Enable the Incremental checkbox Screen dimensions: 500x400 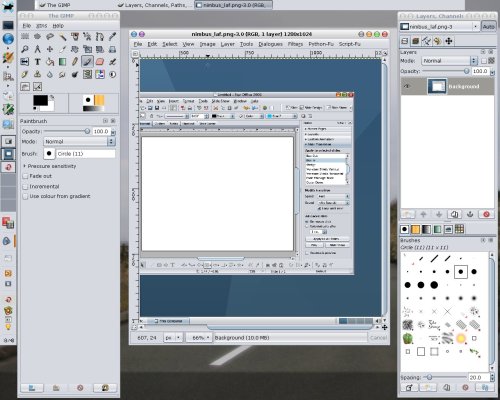(x=25, y=186)
